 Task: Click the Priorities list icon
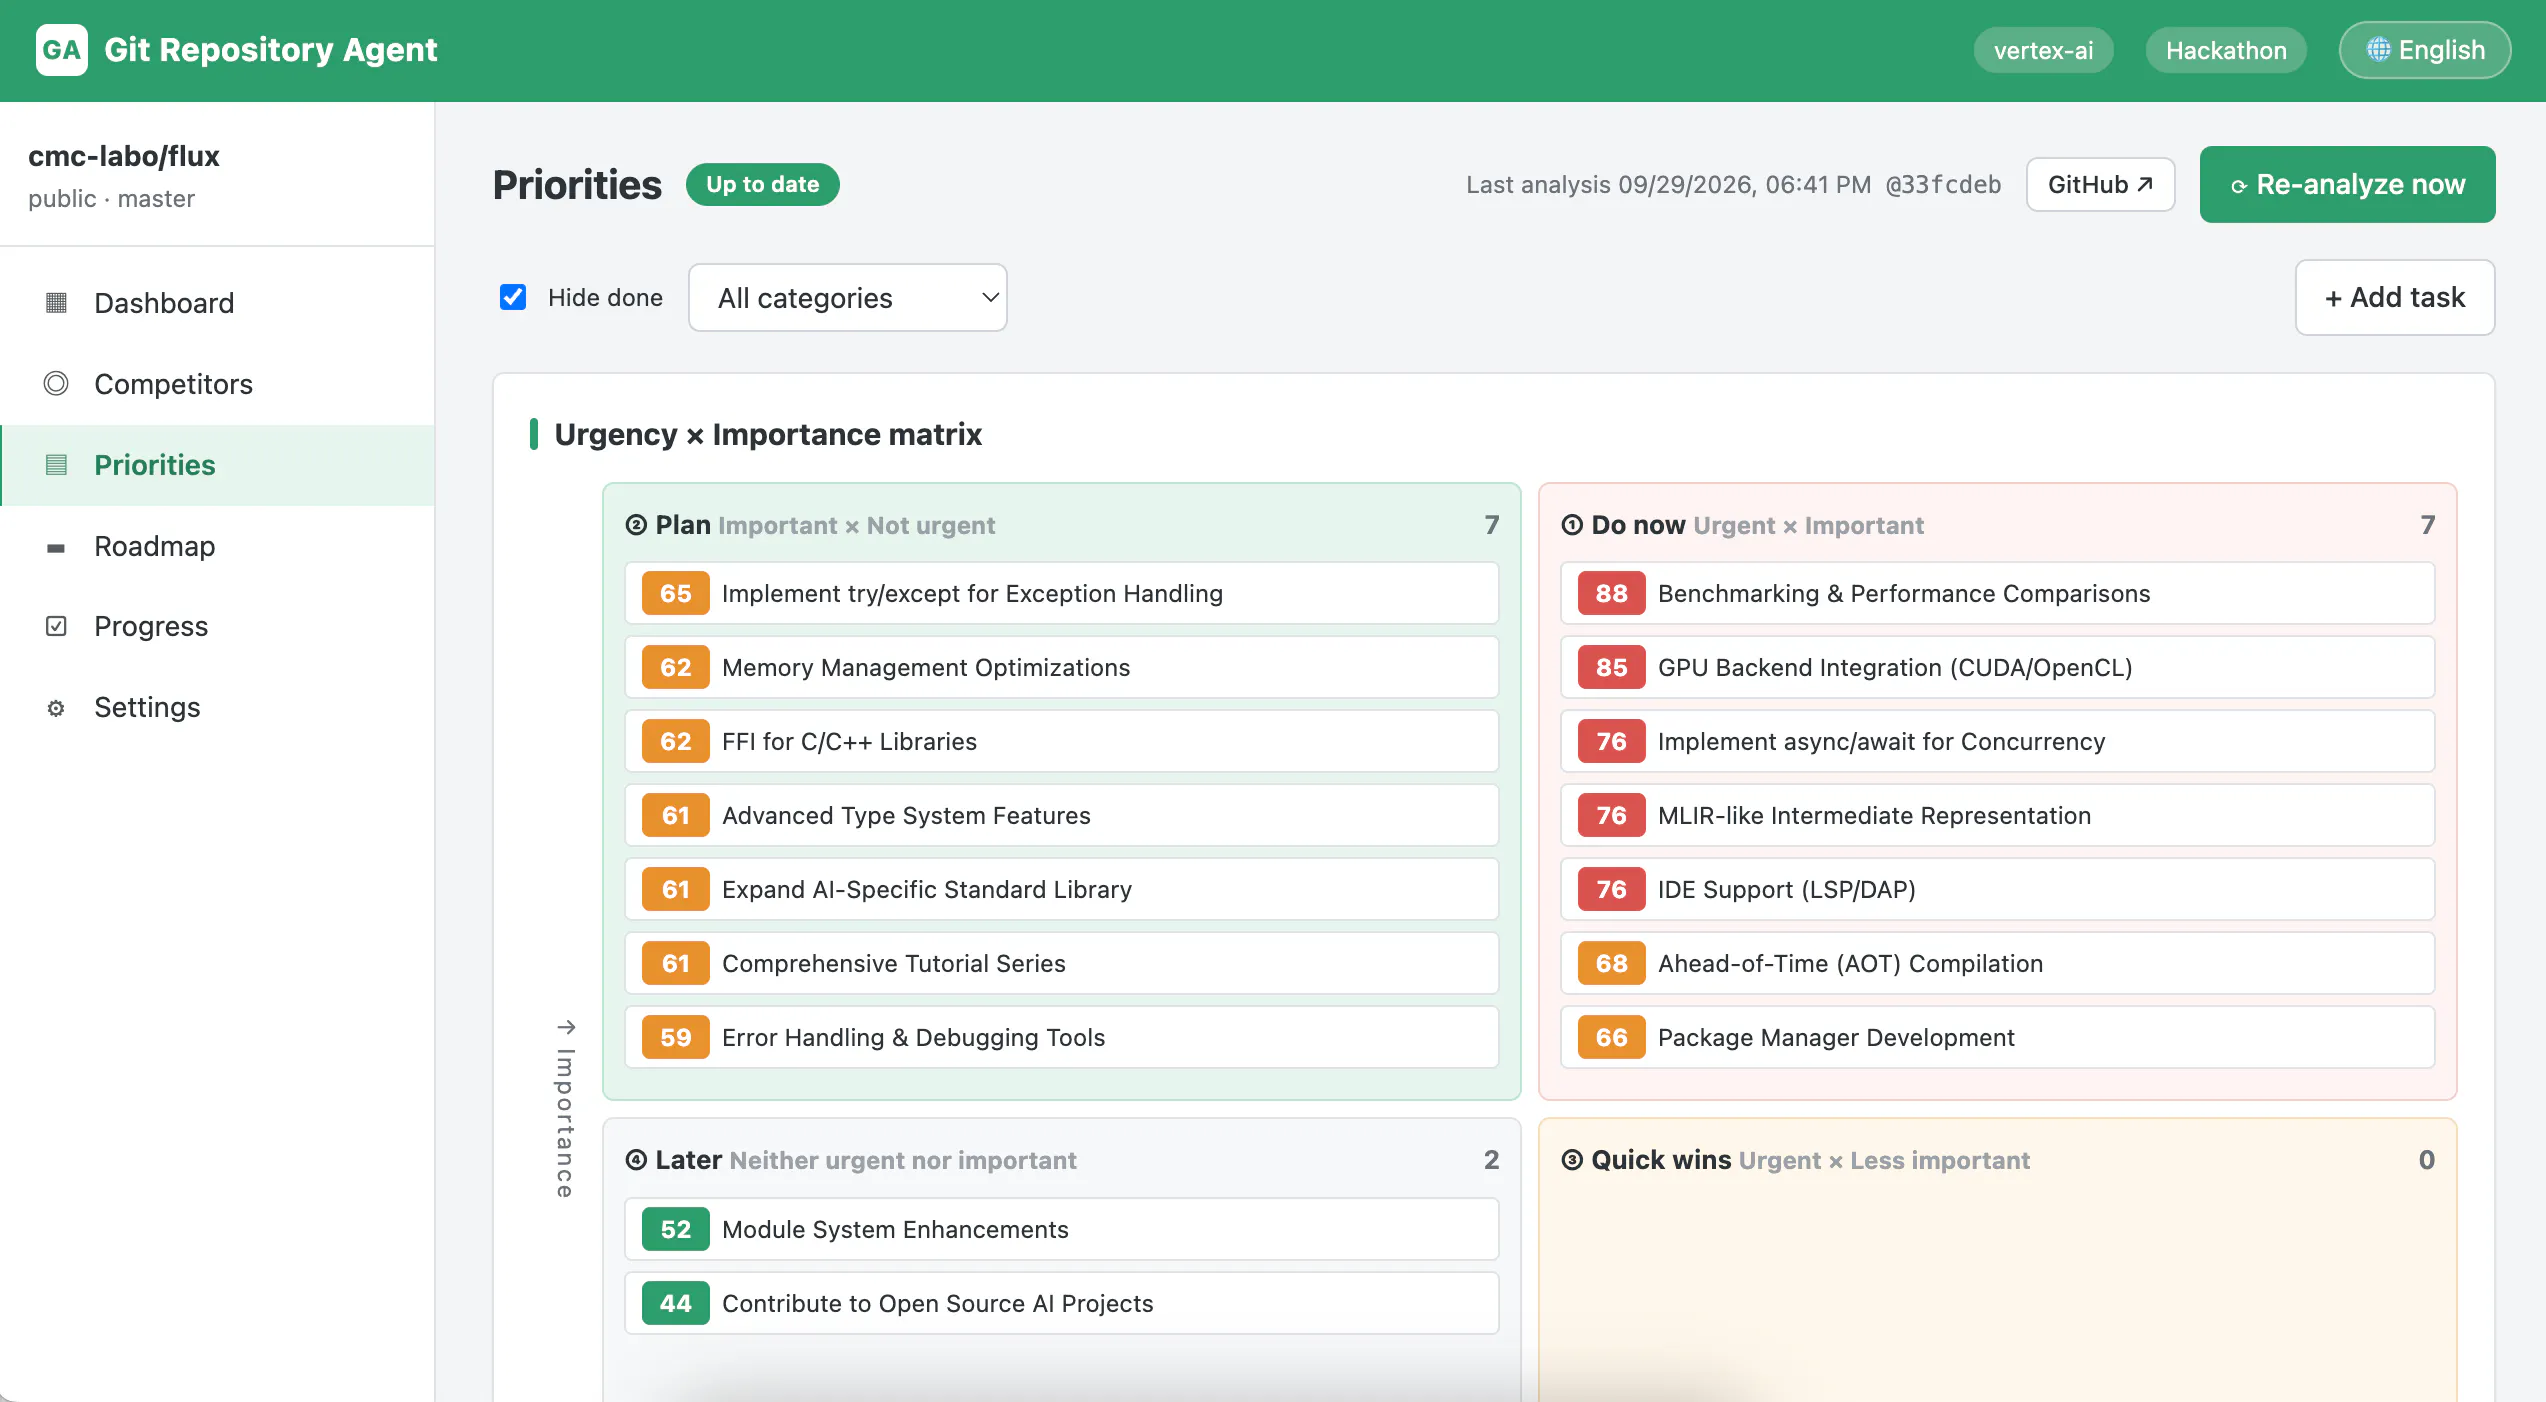[56, 464]
